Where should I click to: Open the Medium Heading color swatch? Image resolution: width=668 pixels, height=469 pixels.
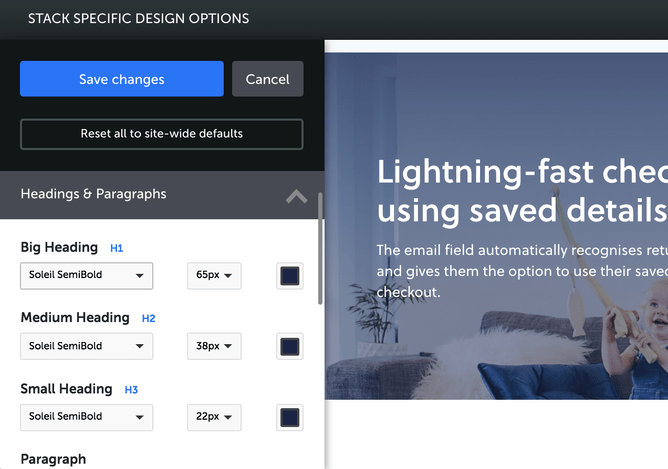pyautogui.click(x=289, y=346)
